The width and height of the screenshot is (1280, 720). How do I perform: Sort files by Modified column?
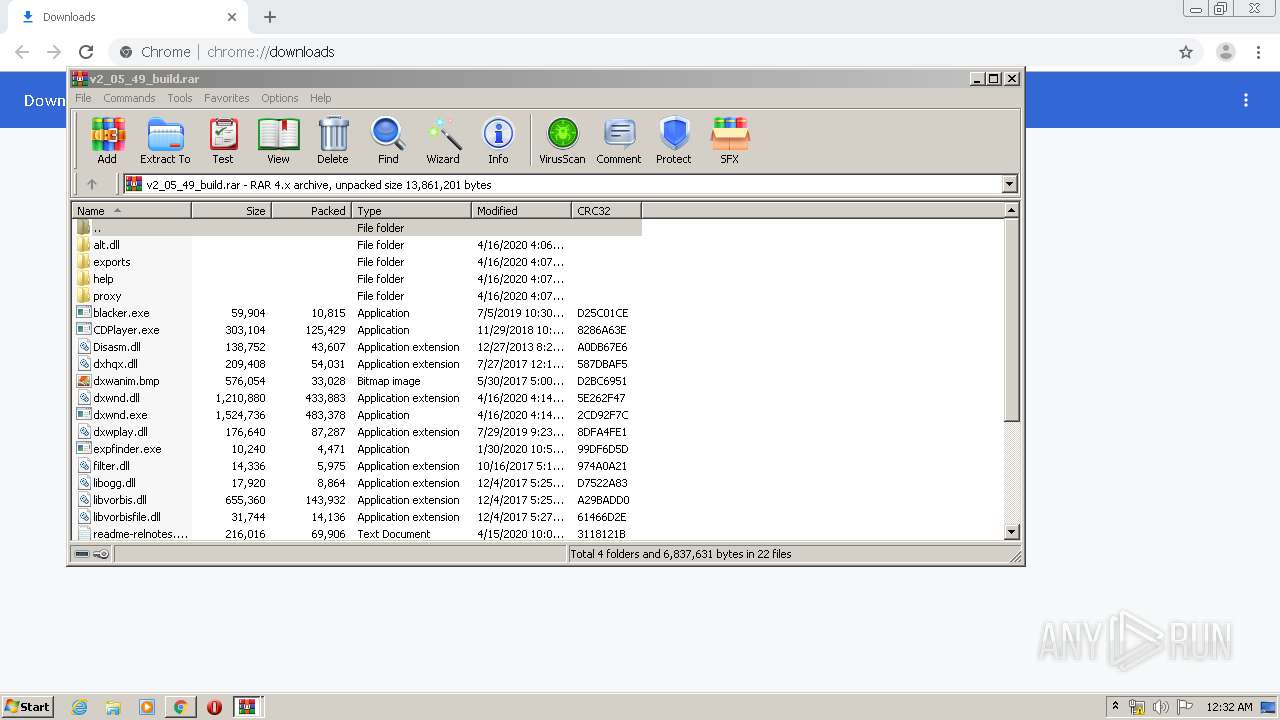(521, 210)
